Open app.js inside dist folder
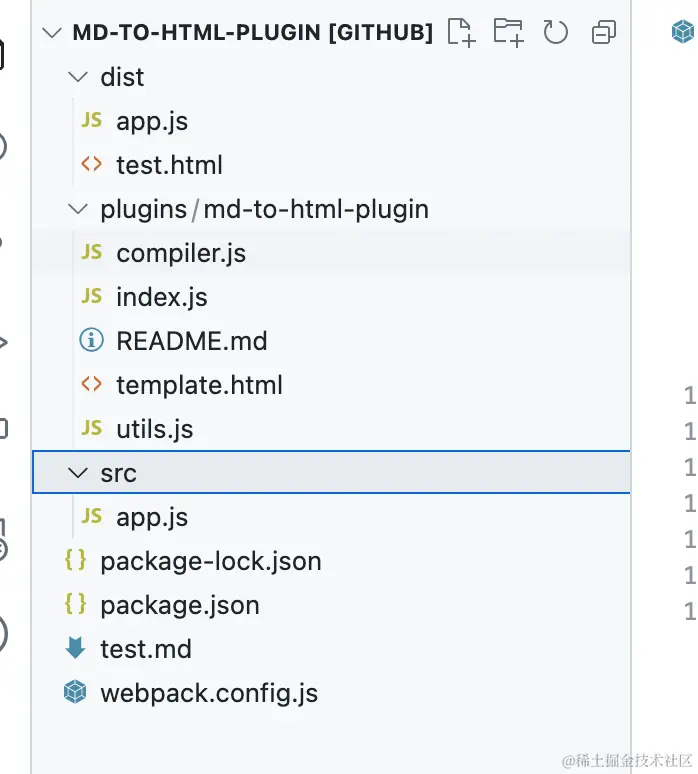This screenshot has width=698, height=774. (152, 121)
